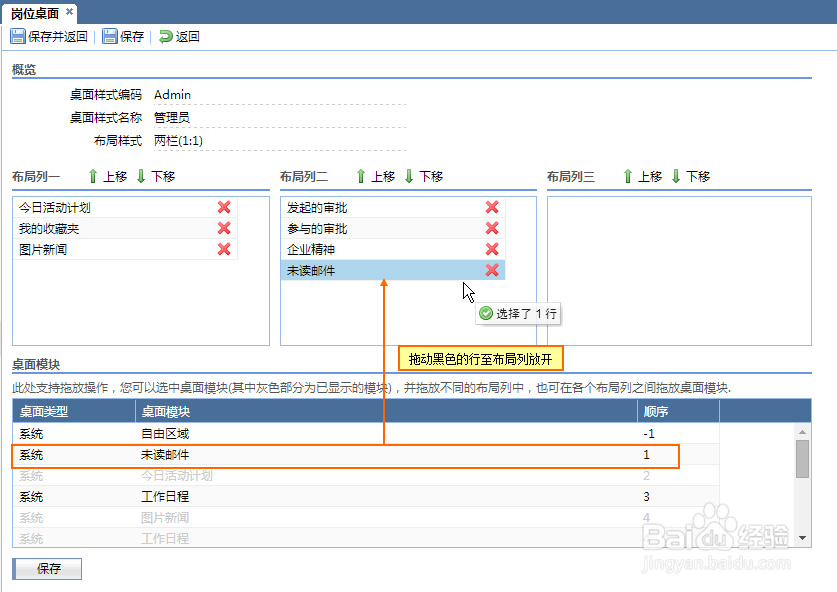The width and height of the screenshot is (837, 592).
Task: Remove 今日活动计划 with its red X
Action: [x=224, y=207]
